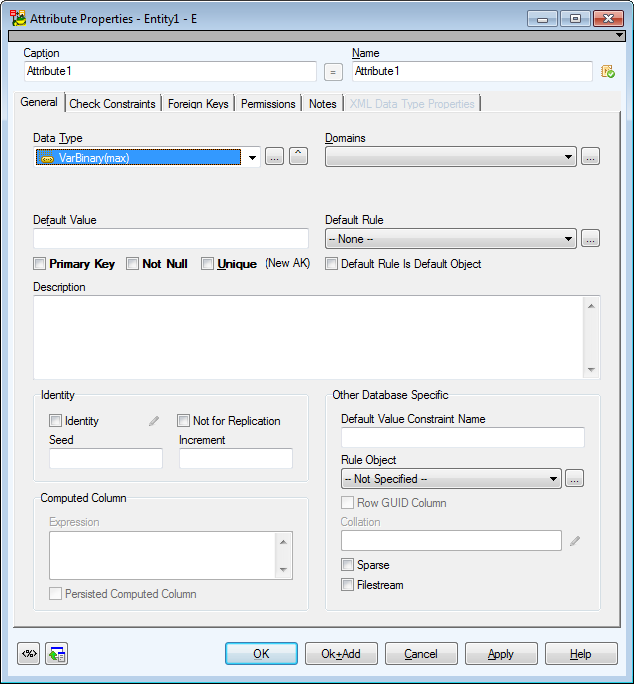Click the Expression scrollbar up arrow

[x=283, y=542]
